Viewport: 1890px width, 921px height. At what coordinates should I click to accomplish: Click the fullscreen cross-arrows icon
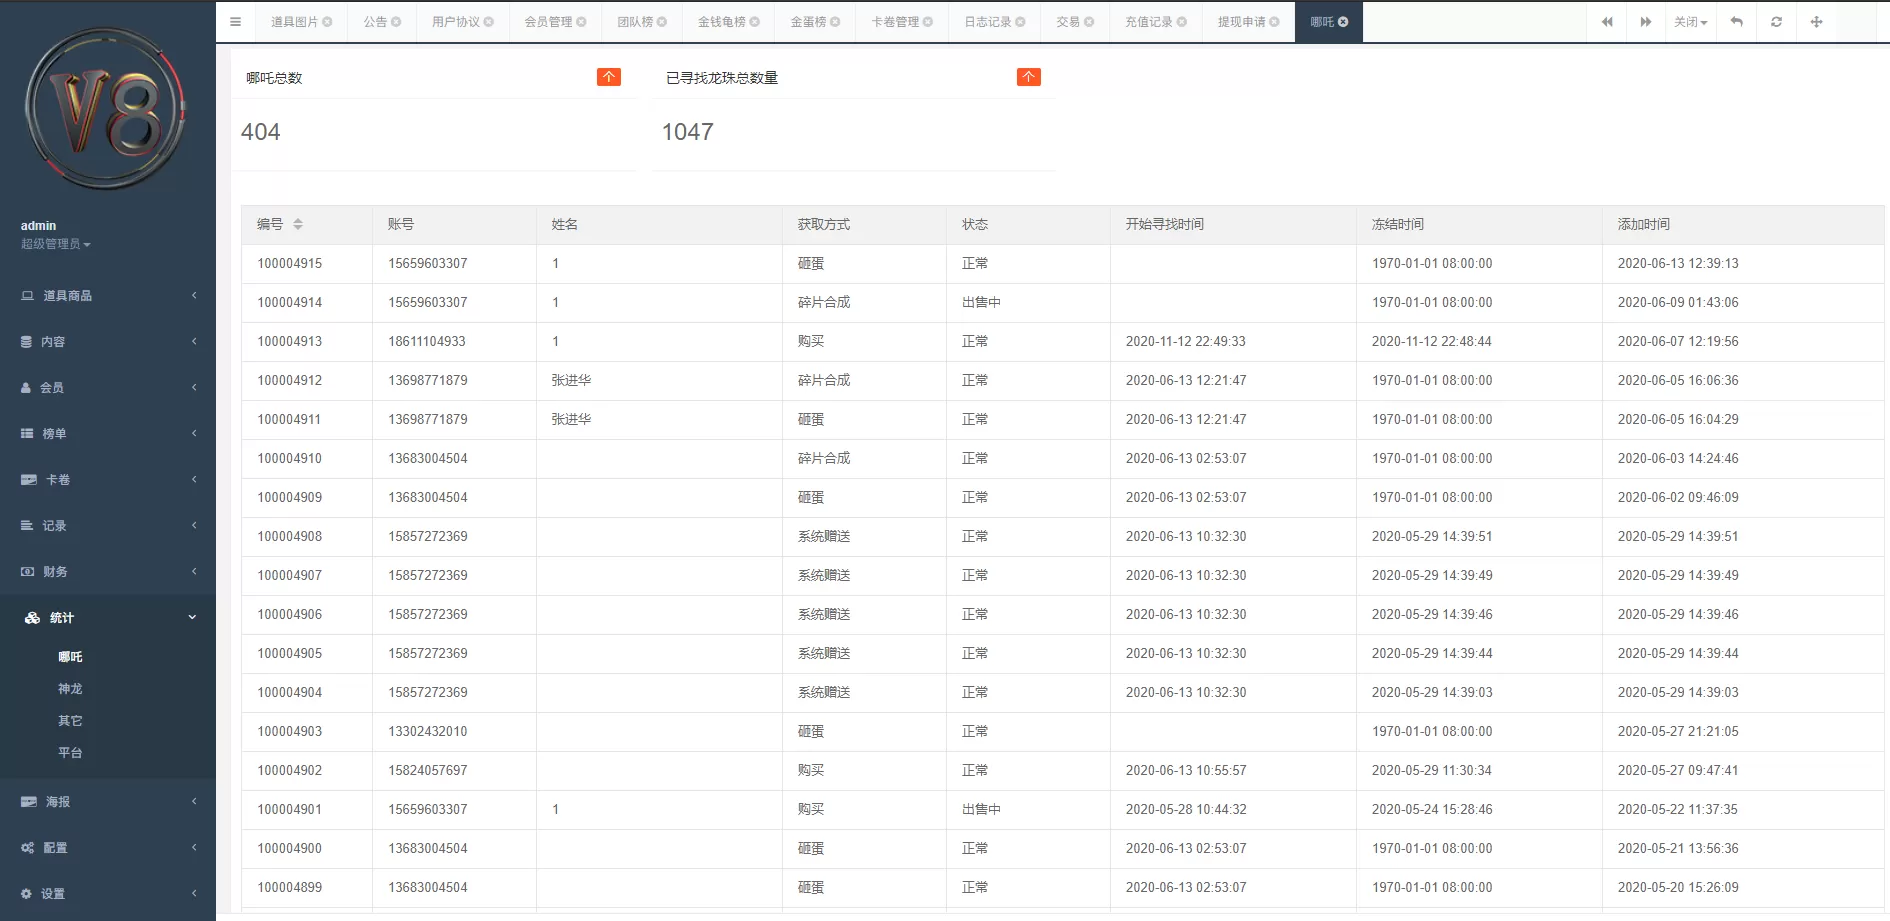point(1816,22)
